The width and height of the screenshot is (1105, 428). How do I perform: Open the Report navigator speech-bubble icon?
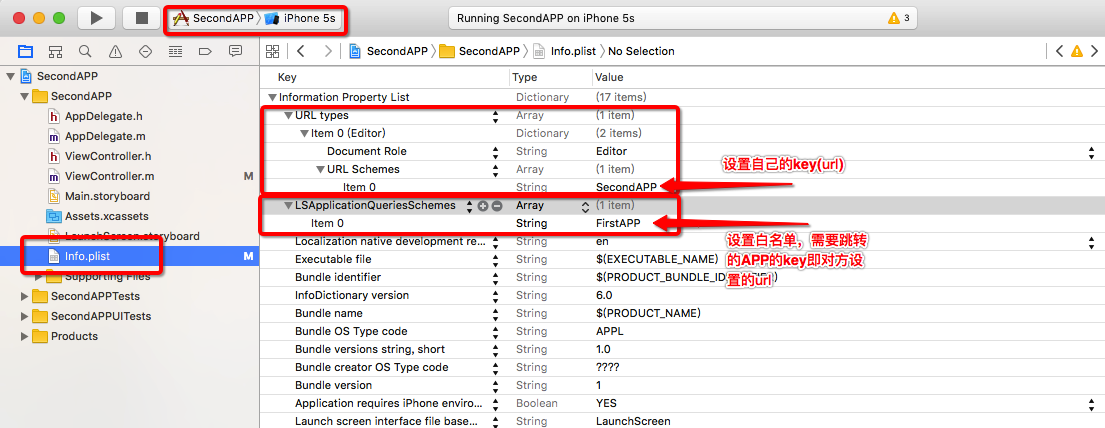point(235,51)
